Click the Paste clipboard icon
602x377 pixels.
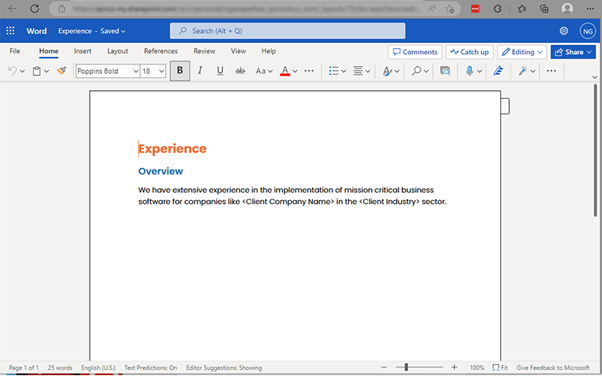pos(37,71)
